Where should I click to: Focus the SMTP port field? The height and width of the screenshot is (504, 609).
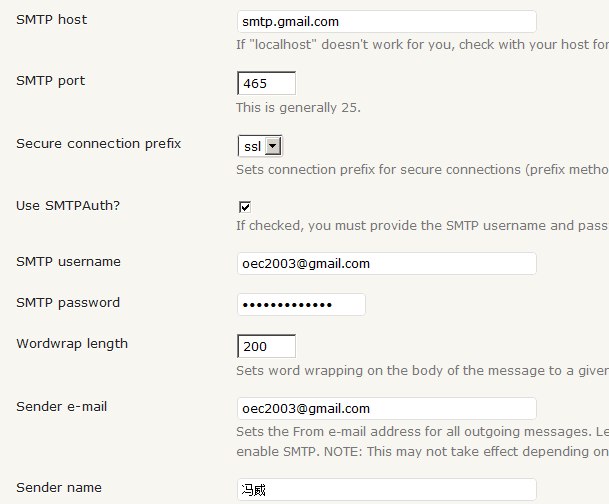[266, 83]
